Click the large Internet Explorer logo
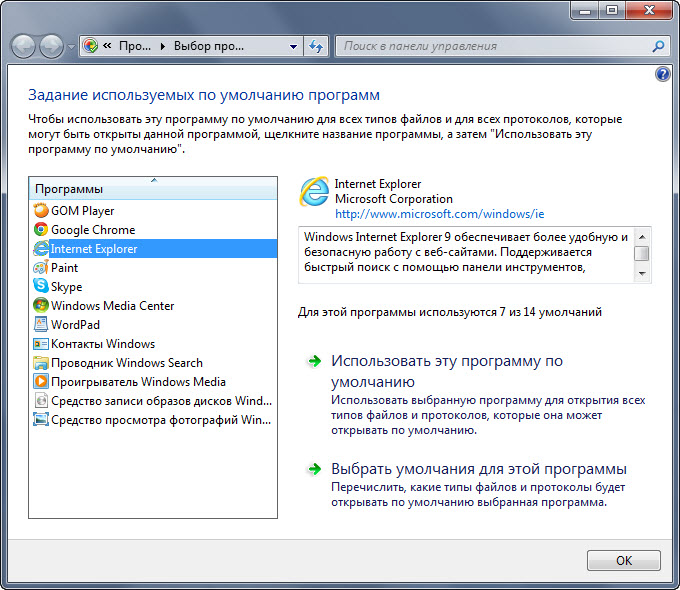The height and width of the screenshot is (590, 680). tap(314, 192)
